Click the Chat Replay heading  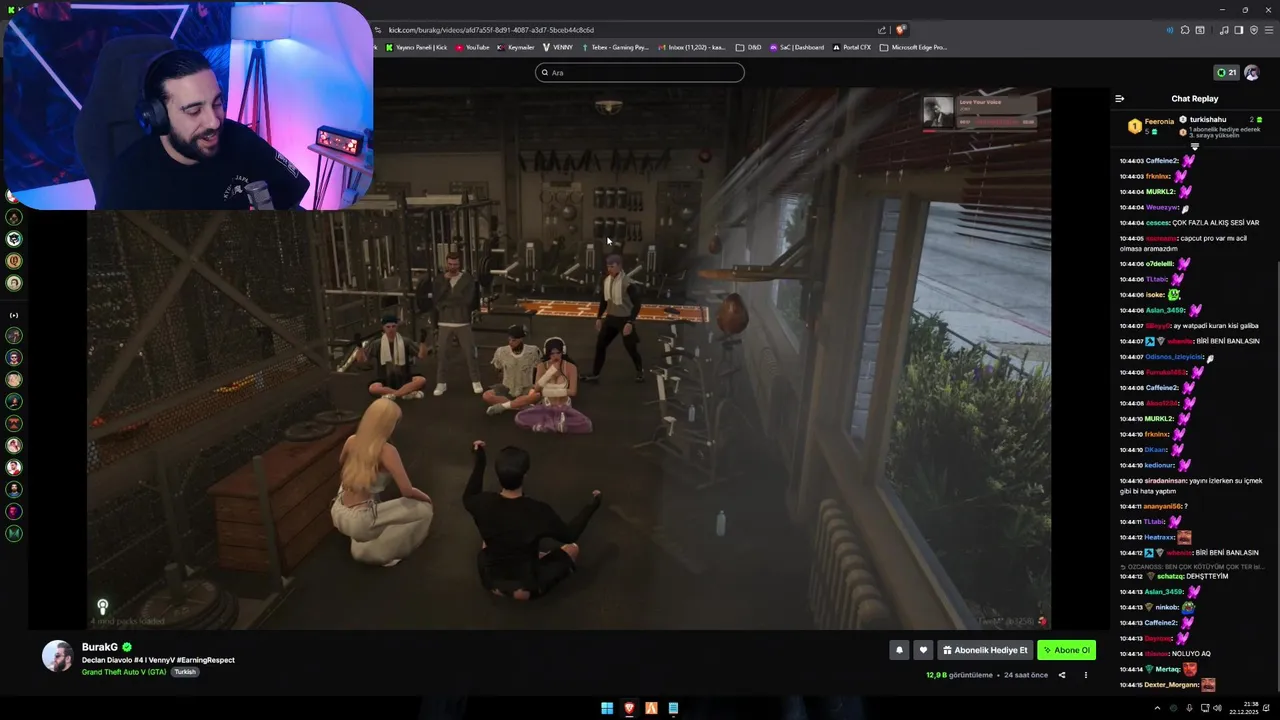pyautogui.click(x=1195, y=99)
